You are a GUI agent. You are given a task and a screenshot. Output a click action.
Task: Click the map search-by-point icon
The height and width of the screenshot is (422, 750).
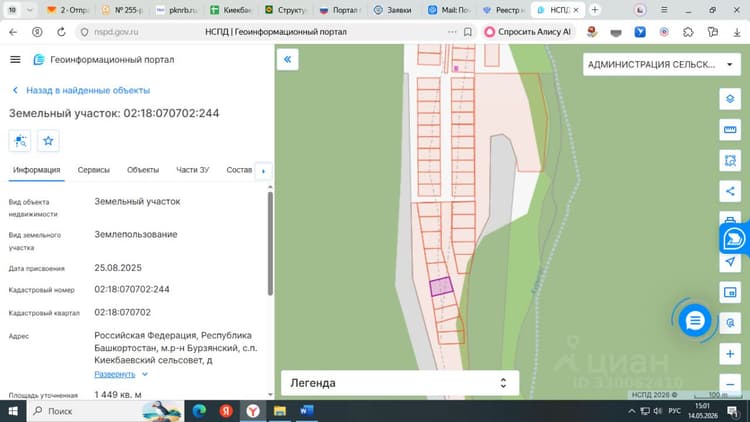click(x=730, y=323)
